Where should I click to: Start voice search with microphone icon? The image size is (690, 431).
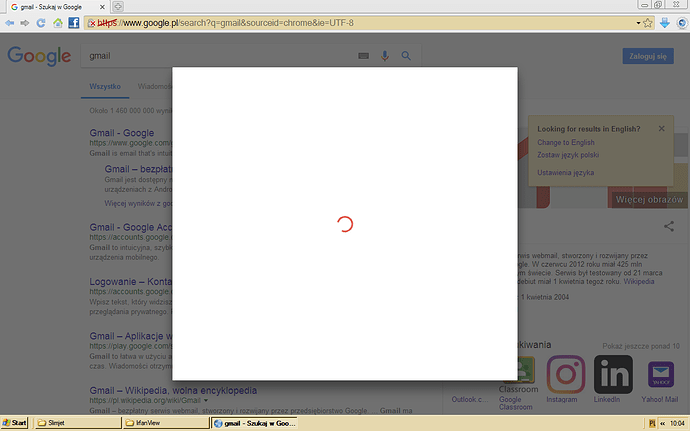click(x=385, y=56)
